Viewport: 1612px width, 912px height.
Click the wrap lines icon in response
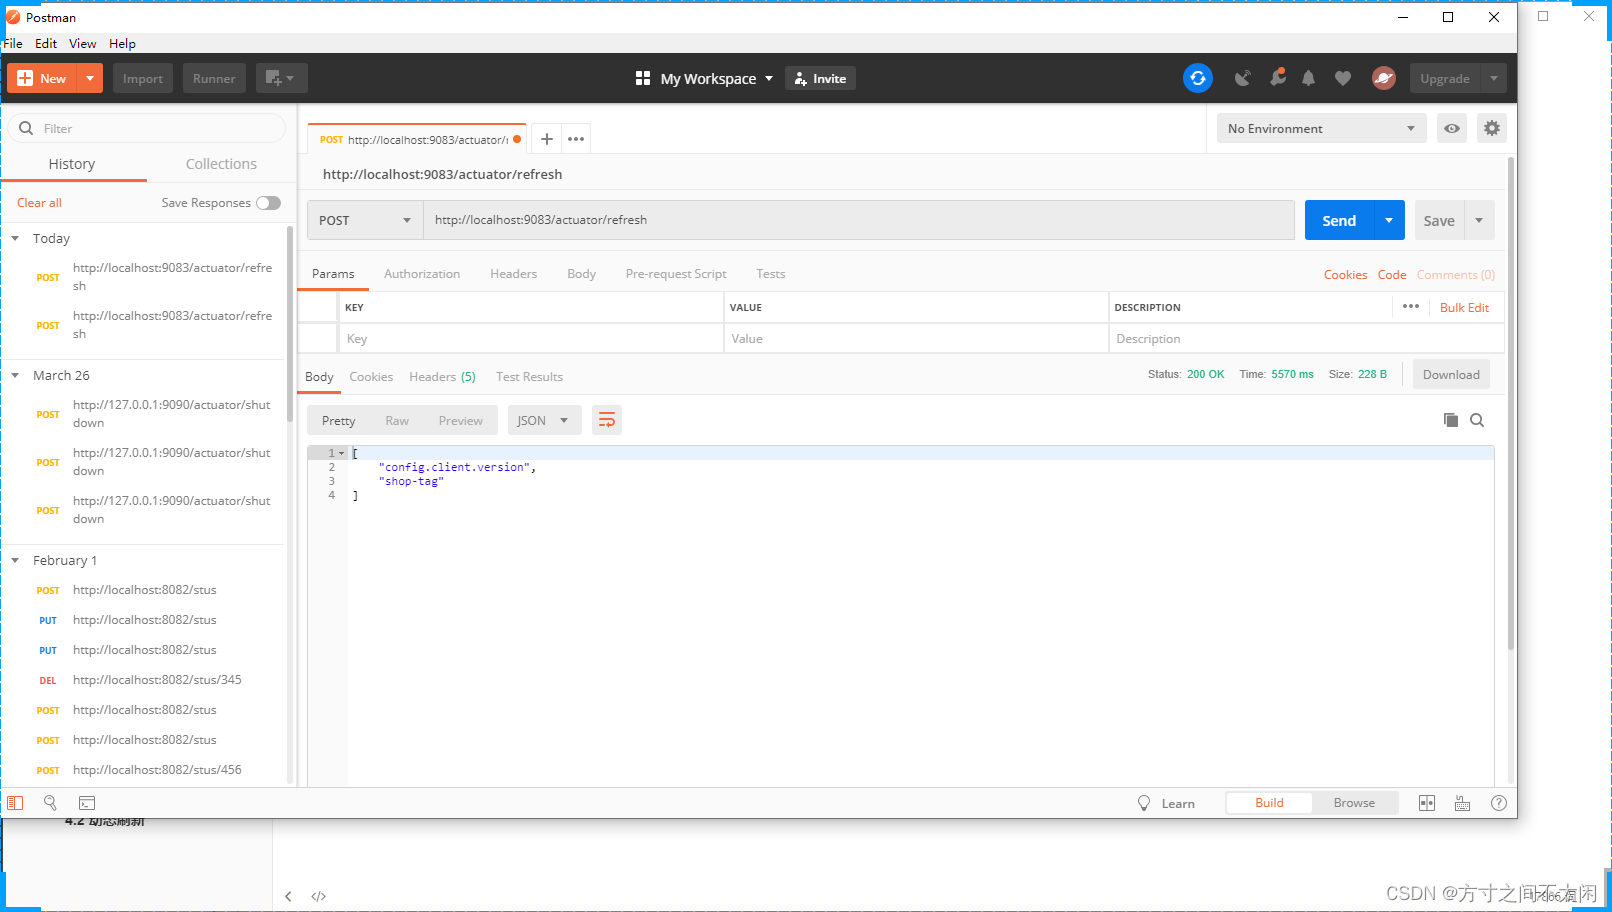(x=607, y=420)
